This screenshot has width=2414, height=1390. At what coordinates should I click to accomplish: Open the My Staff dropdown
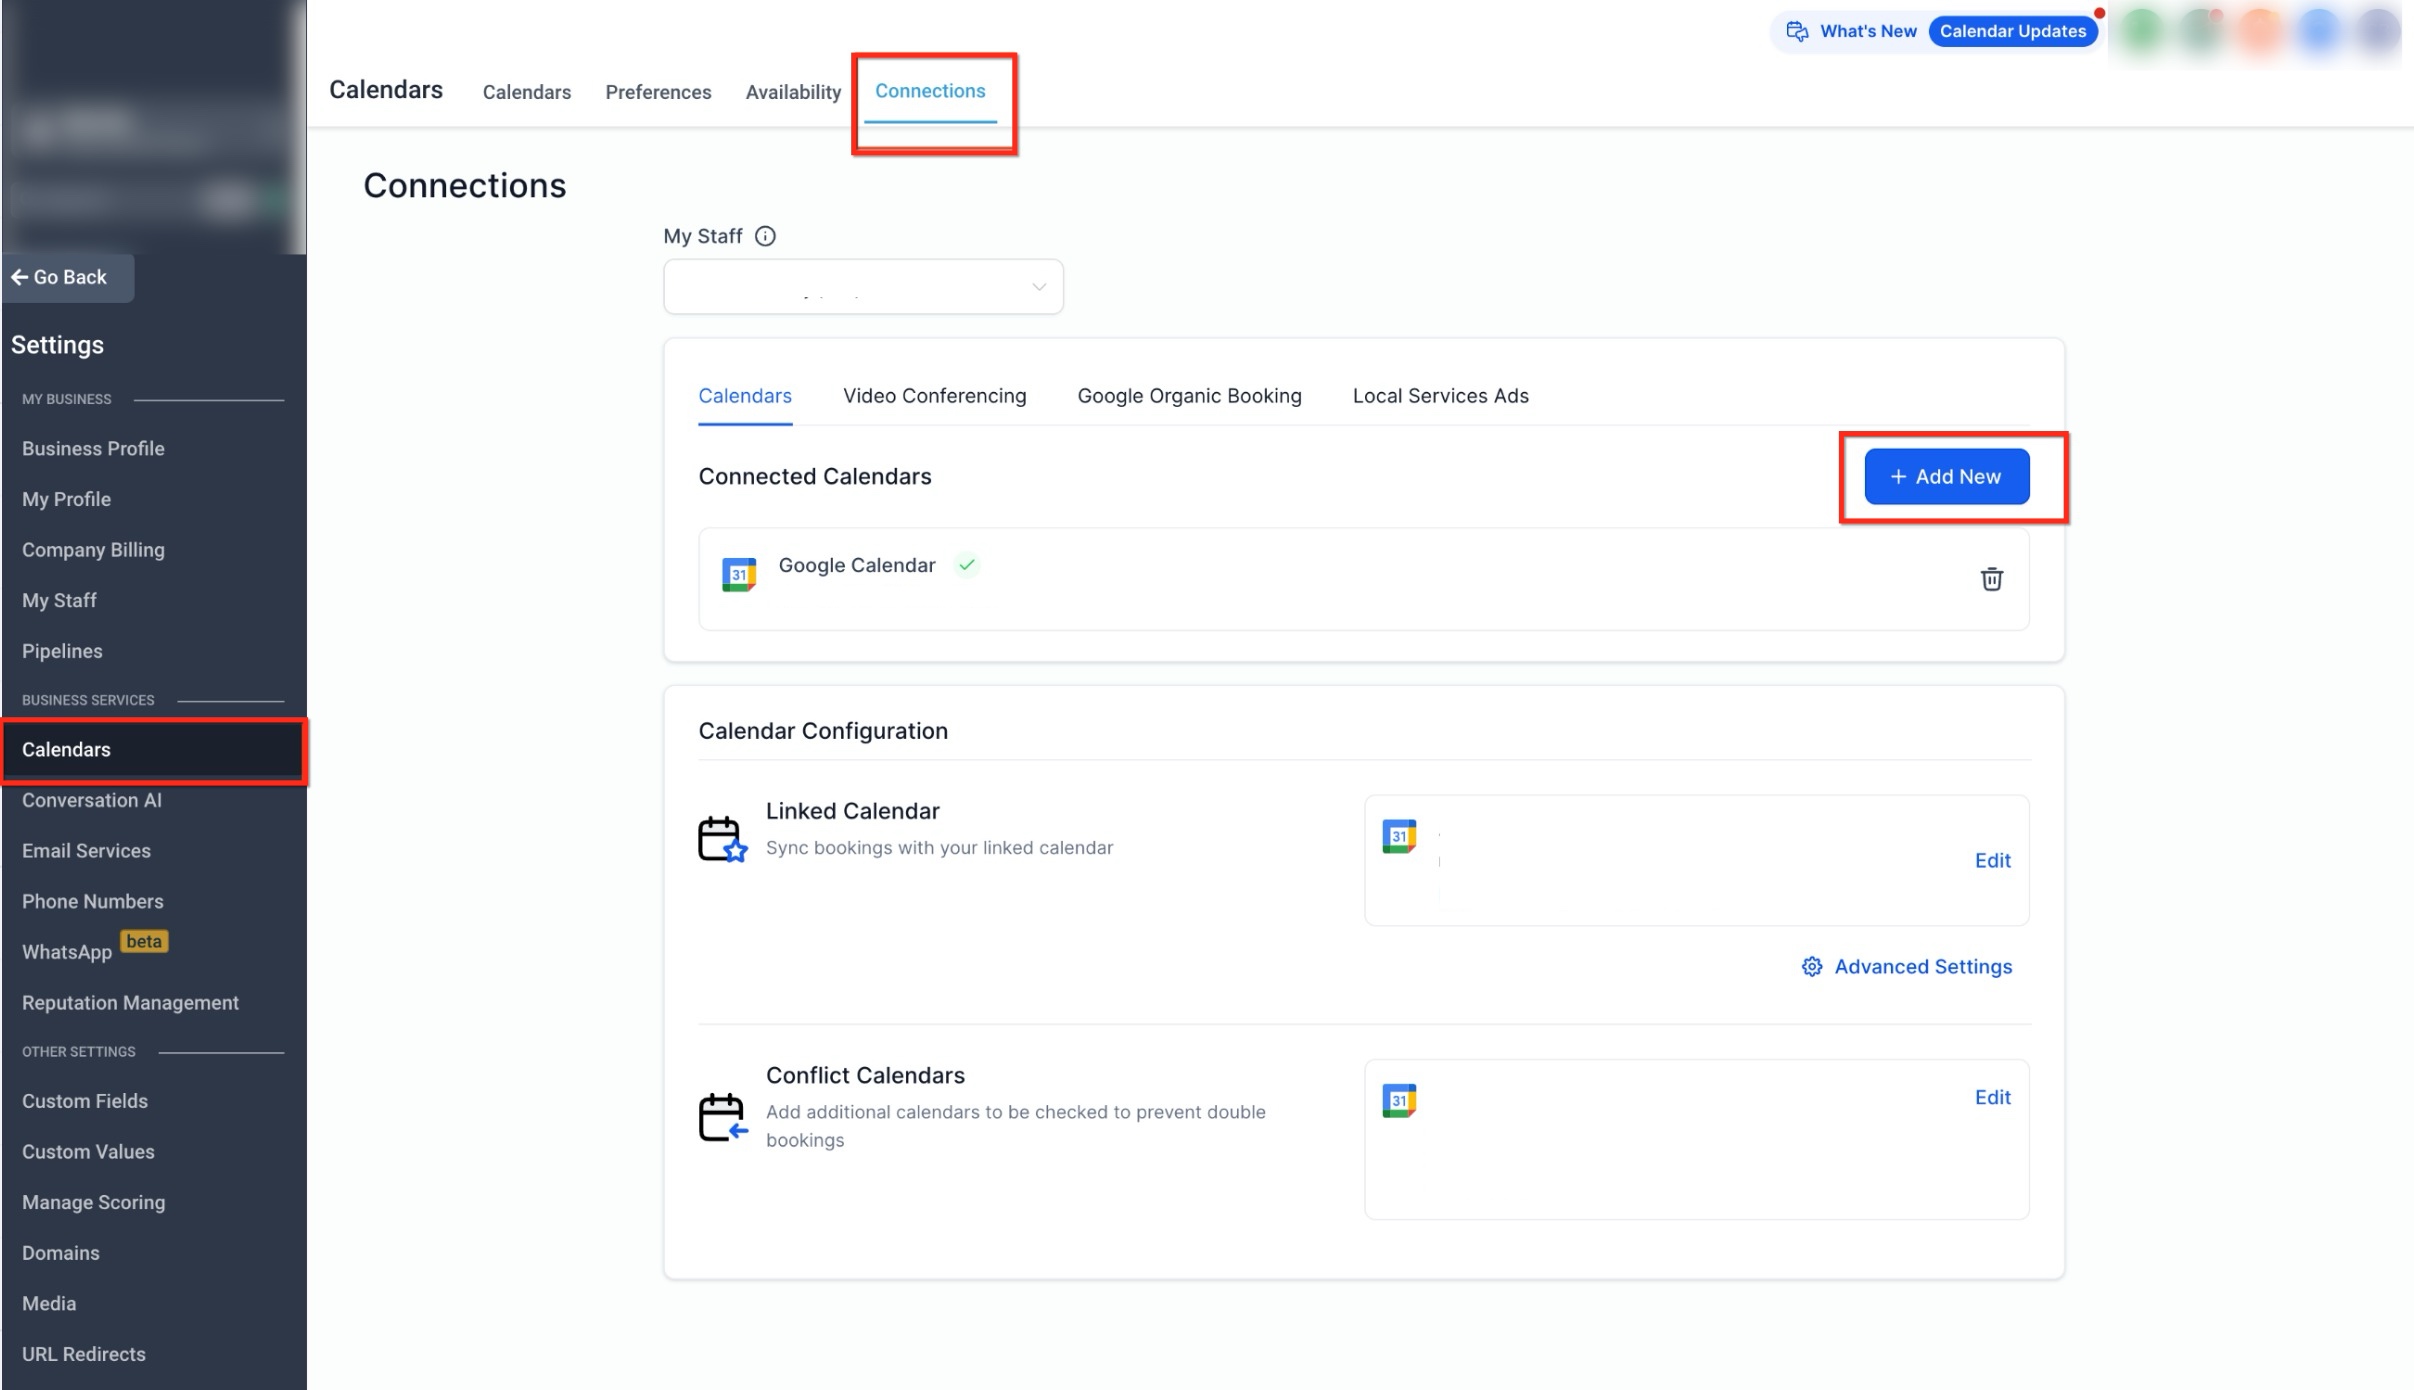[863, 287]
